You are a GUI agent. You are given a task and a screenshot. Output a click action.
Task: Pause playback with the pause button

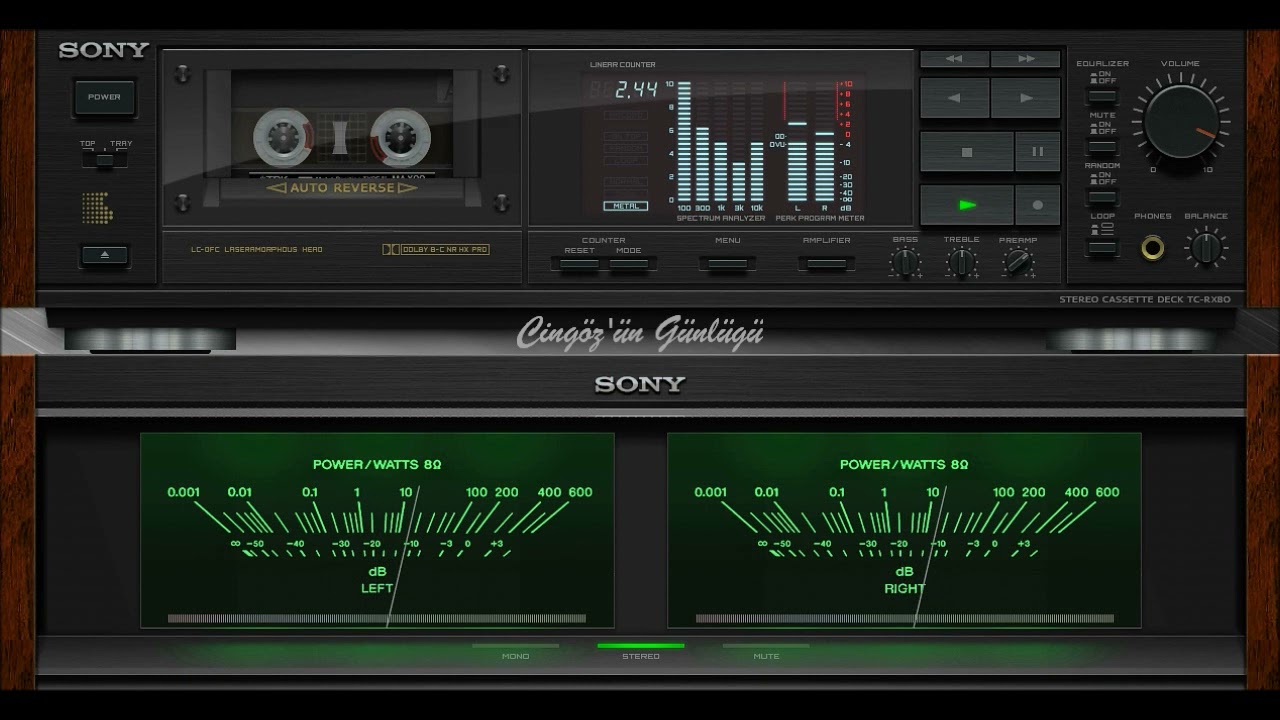tap(1038, 152)
